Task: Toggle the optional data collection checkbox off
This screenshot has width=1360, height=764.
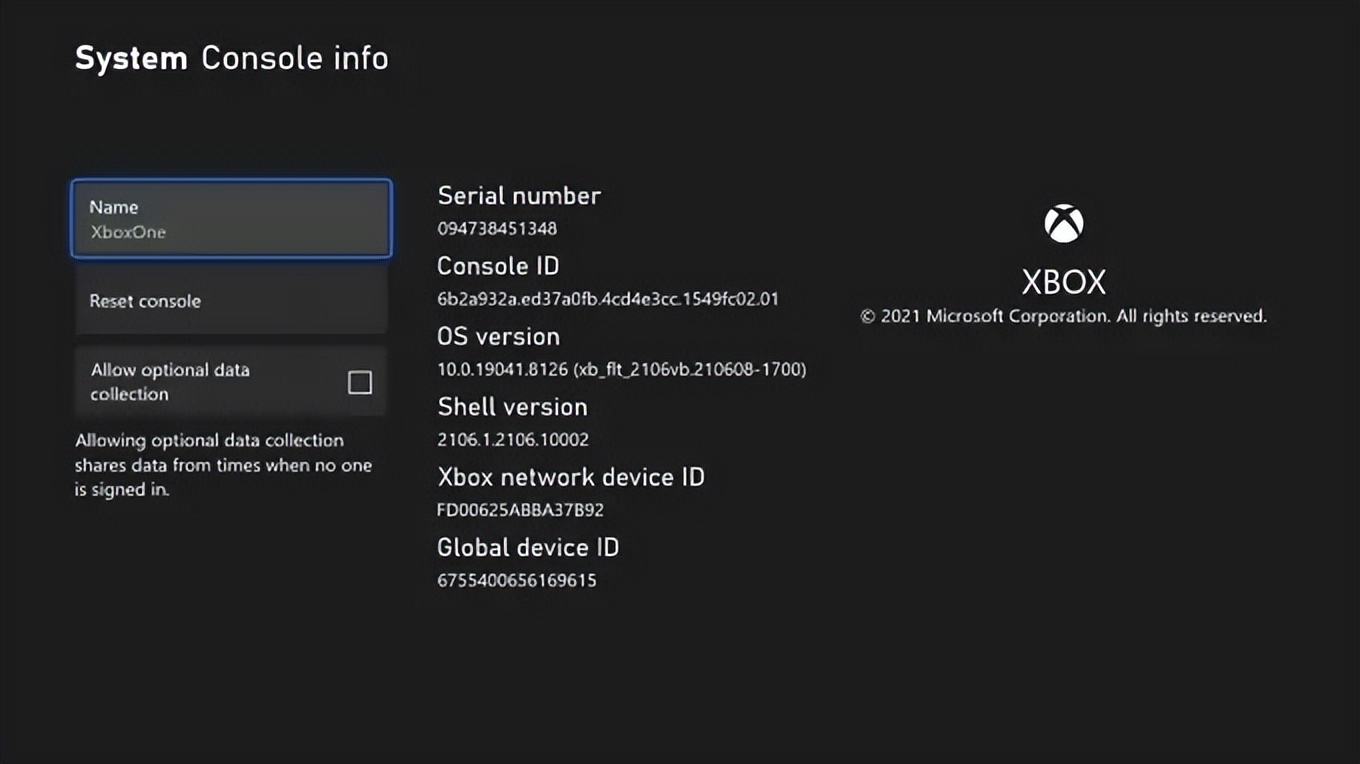Action: 360,382
